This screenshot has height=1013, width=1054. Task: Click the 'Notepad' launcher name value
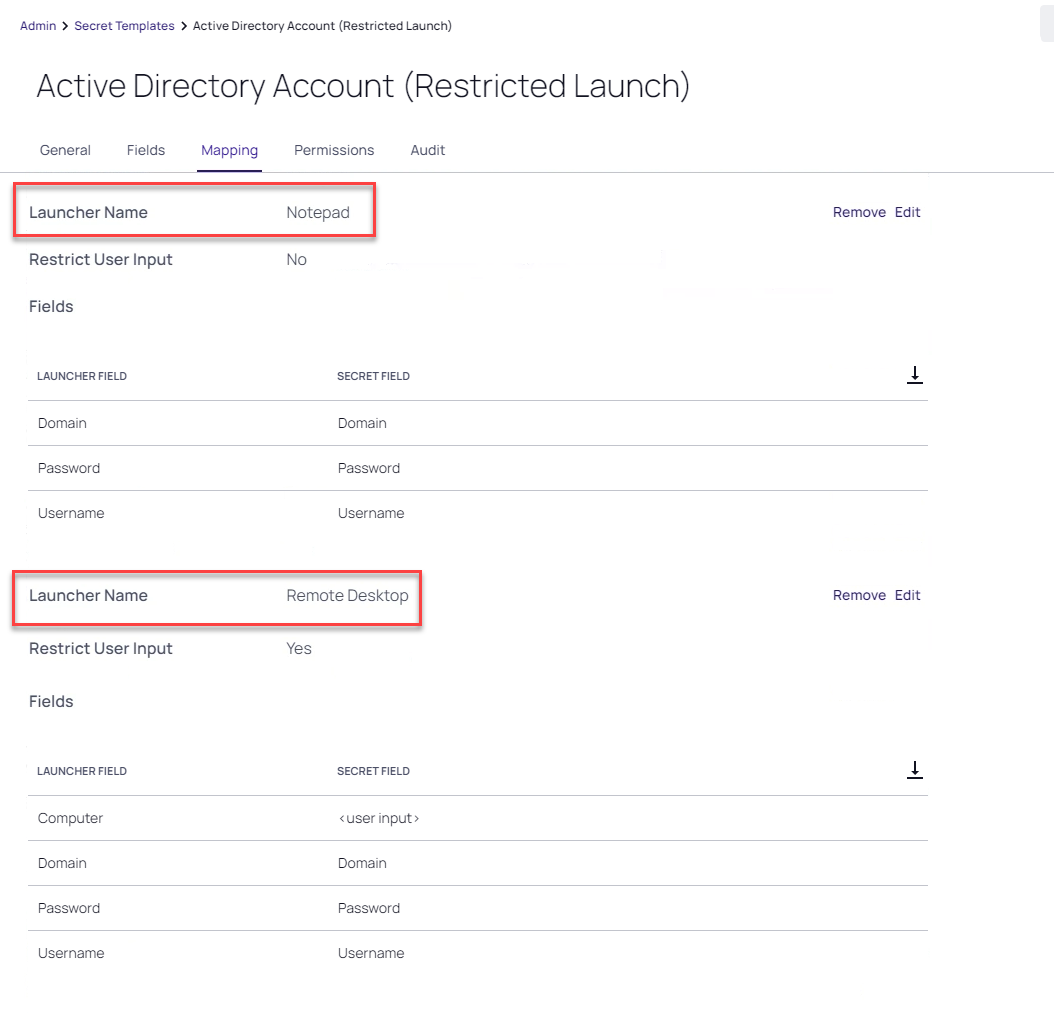coord(318,212)
